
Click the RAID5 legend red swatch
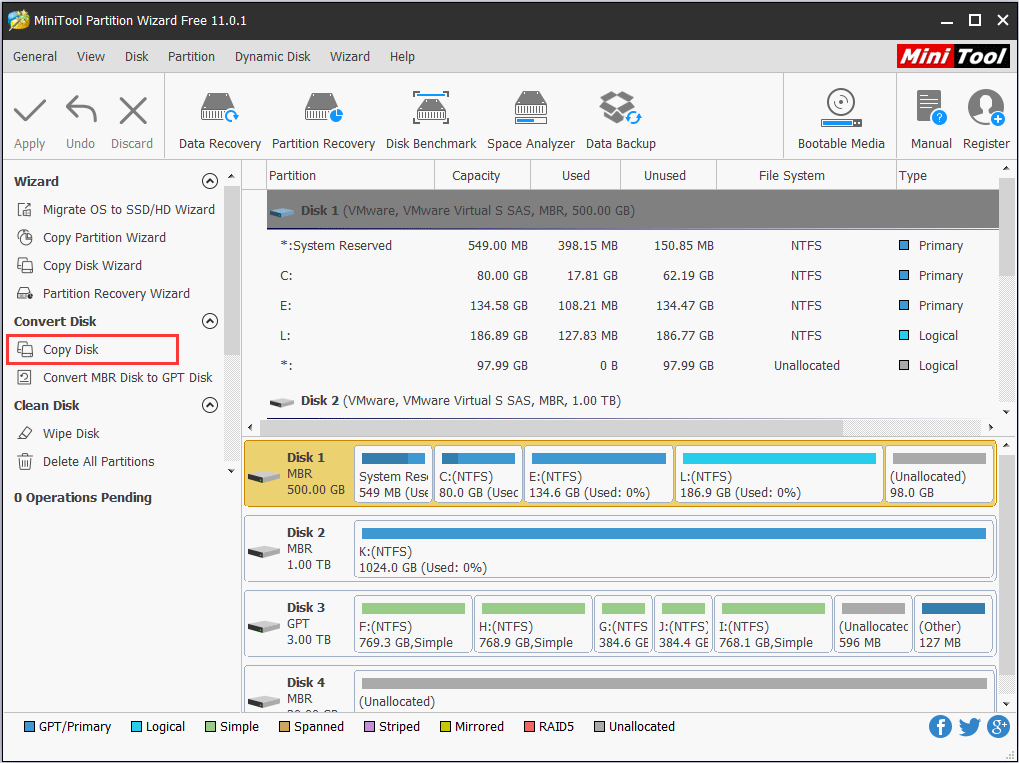coord(529,727)
